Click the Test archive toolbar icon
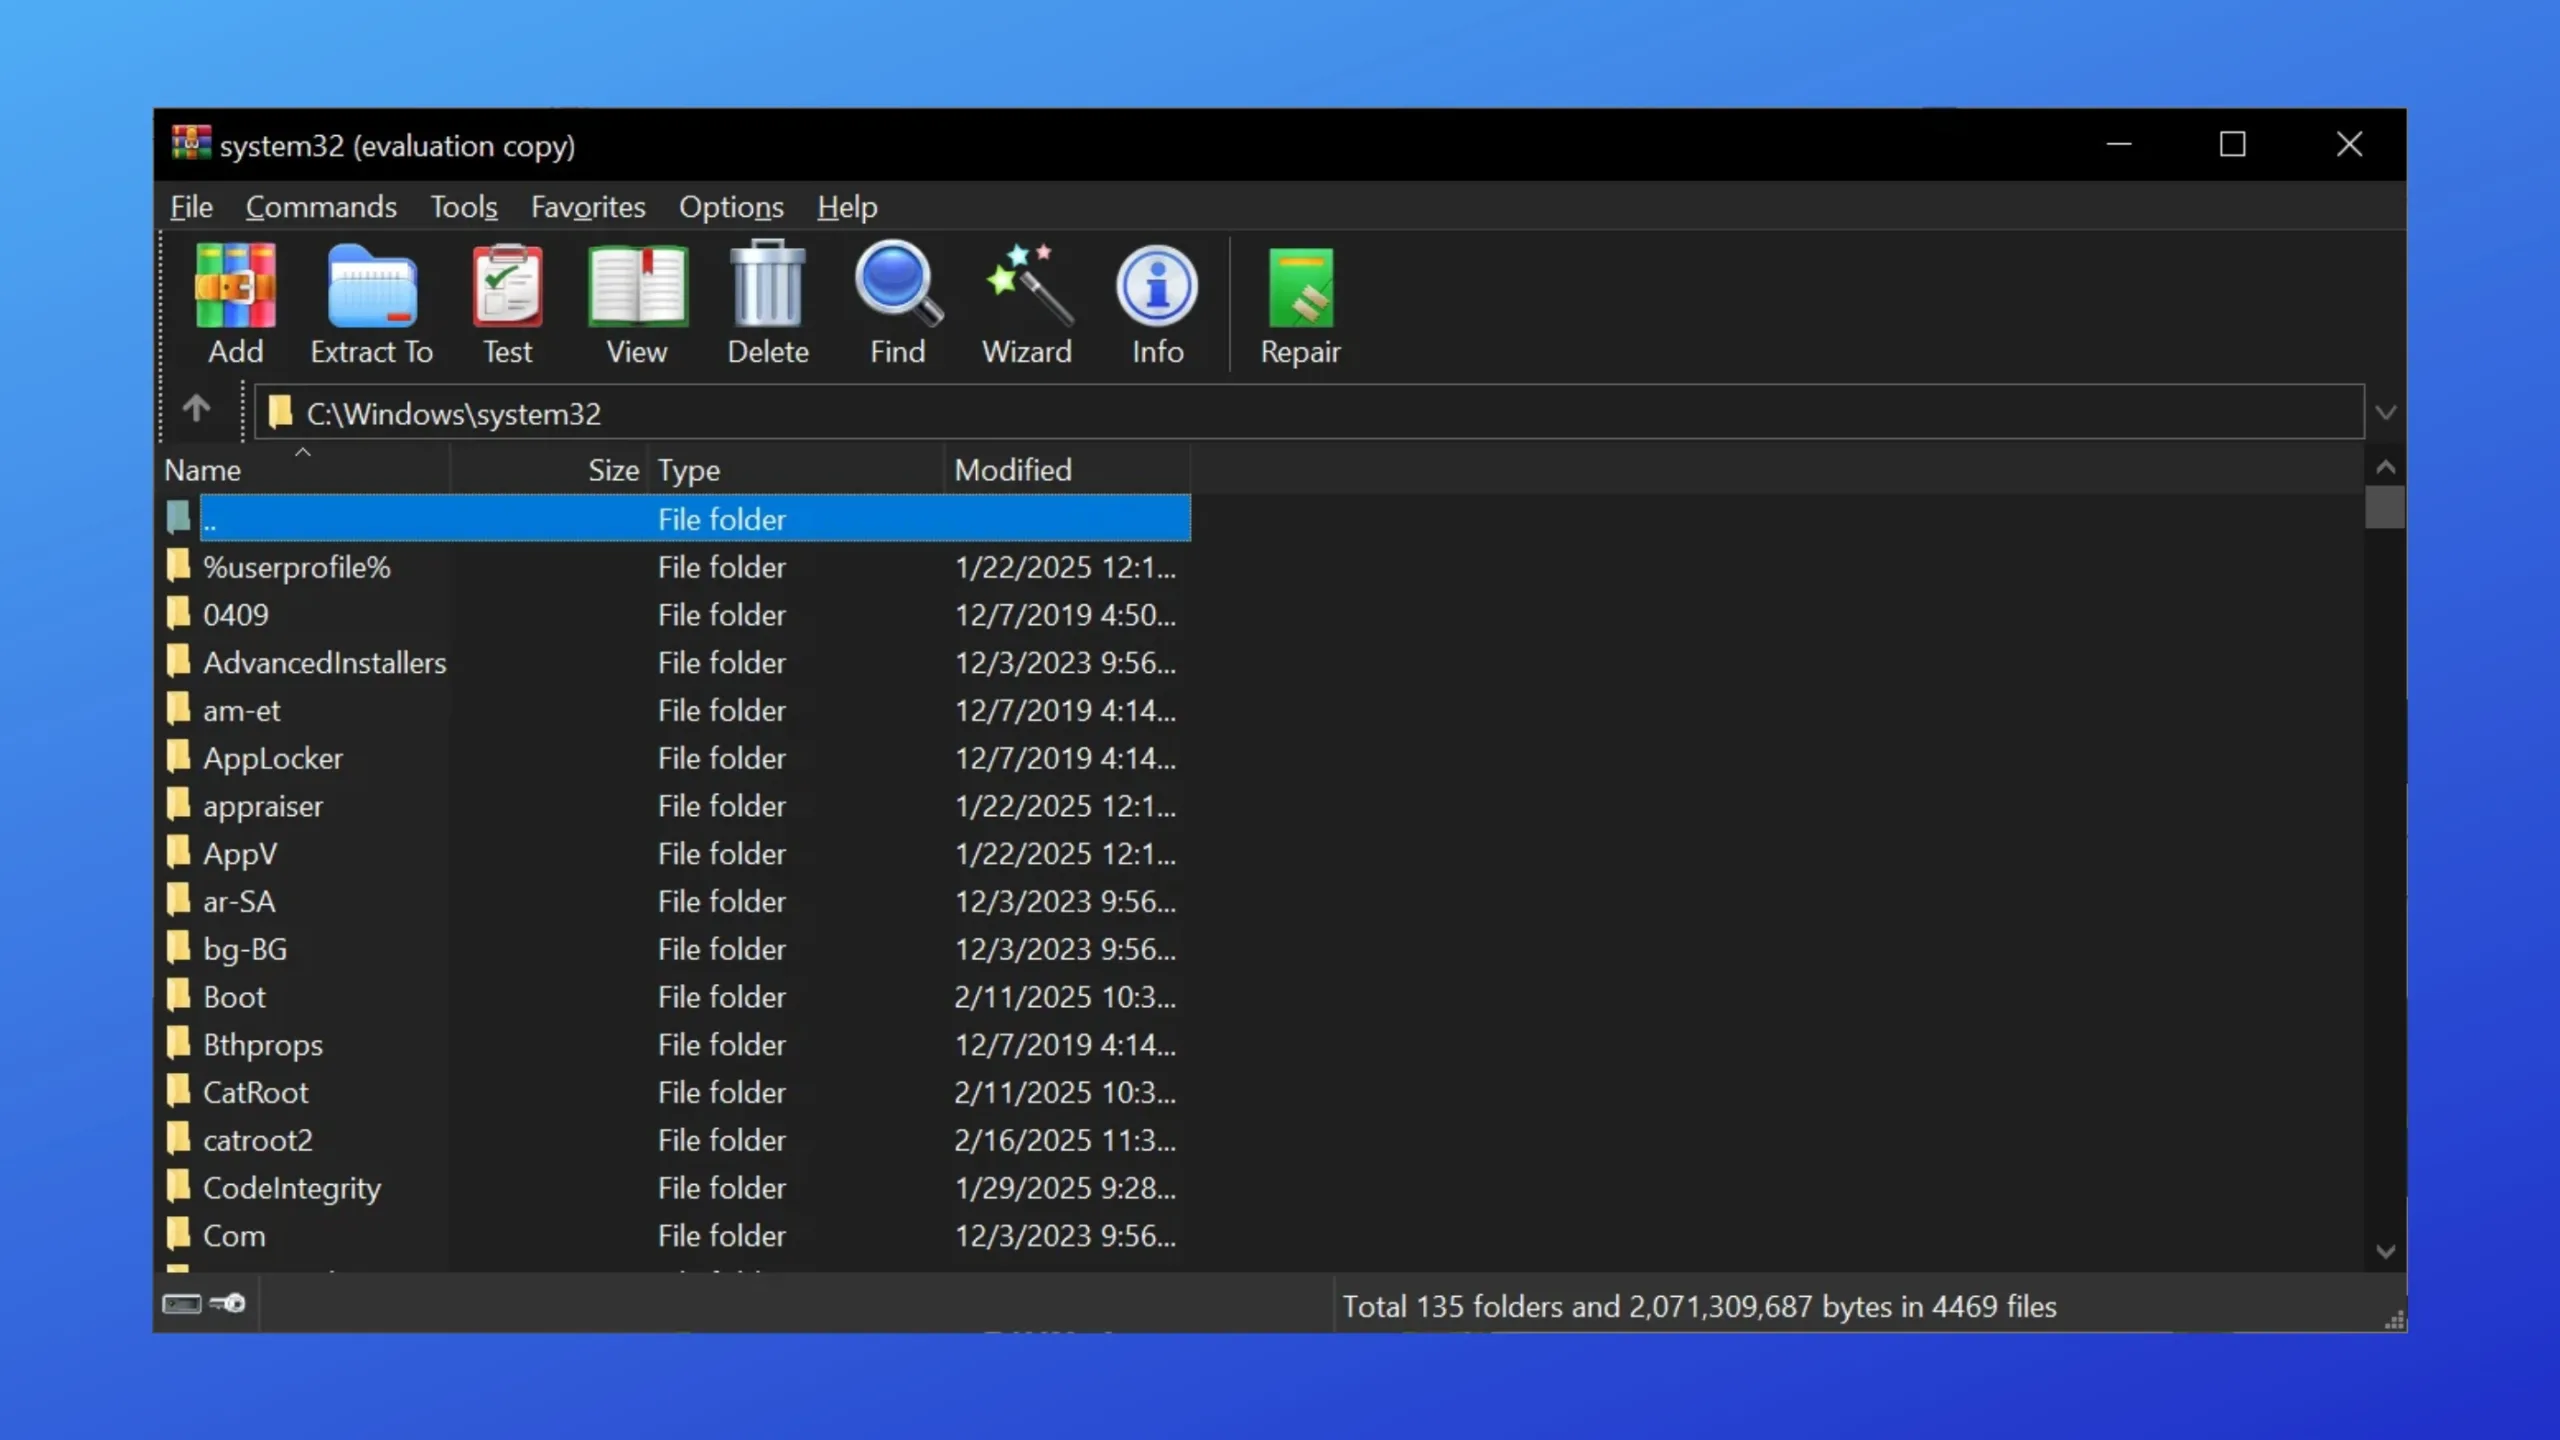 click(507, 287)
